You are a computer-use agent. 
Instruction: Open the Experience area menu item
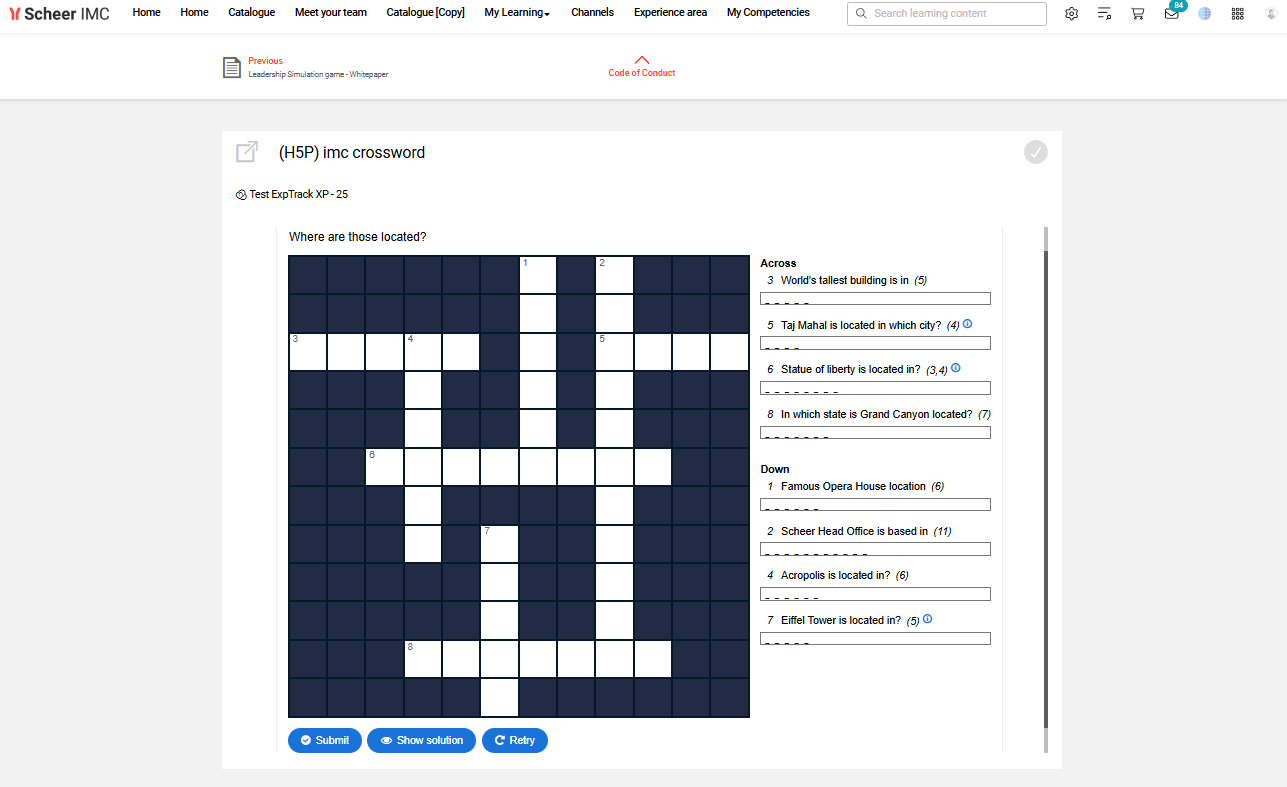669,12
